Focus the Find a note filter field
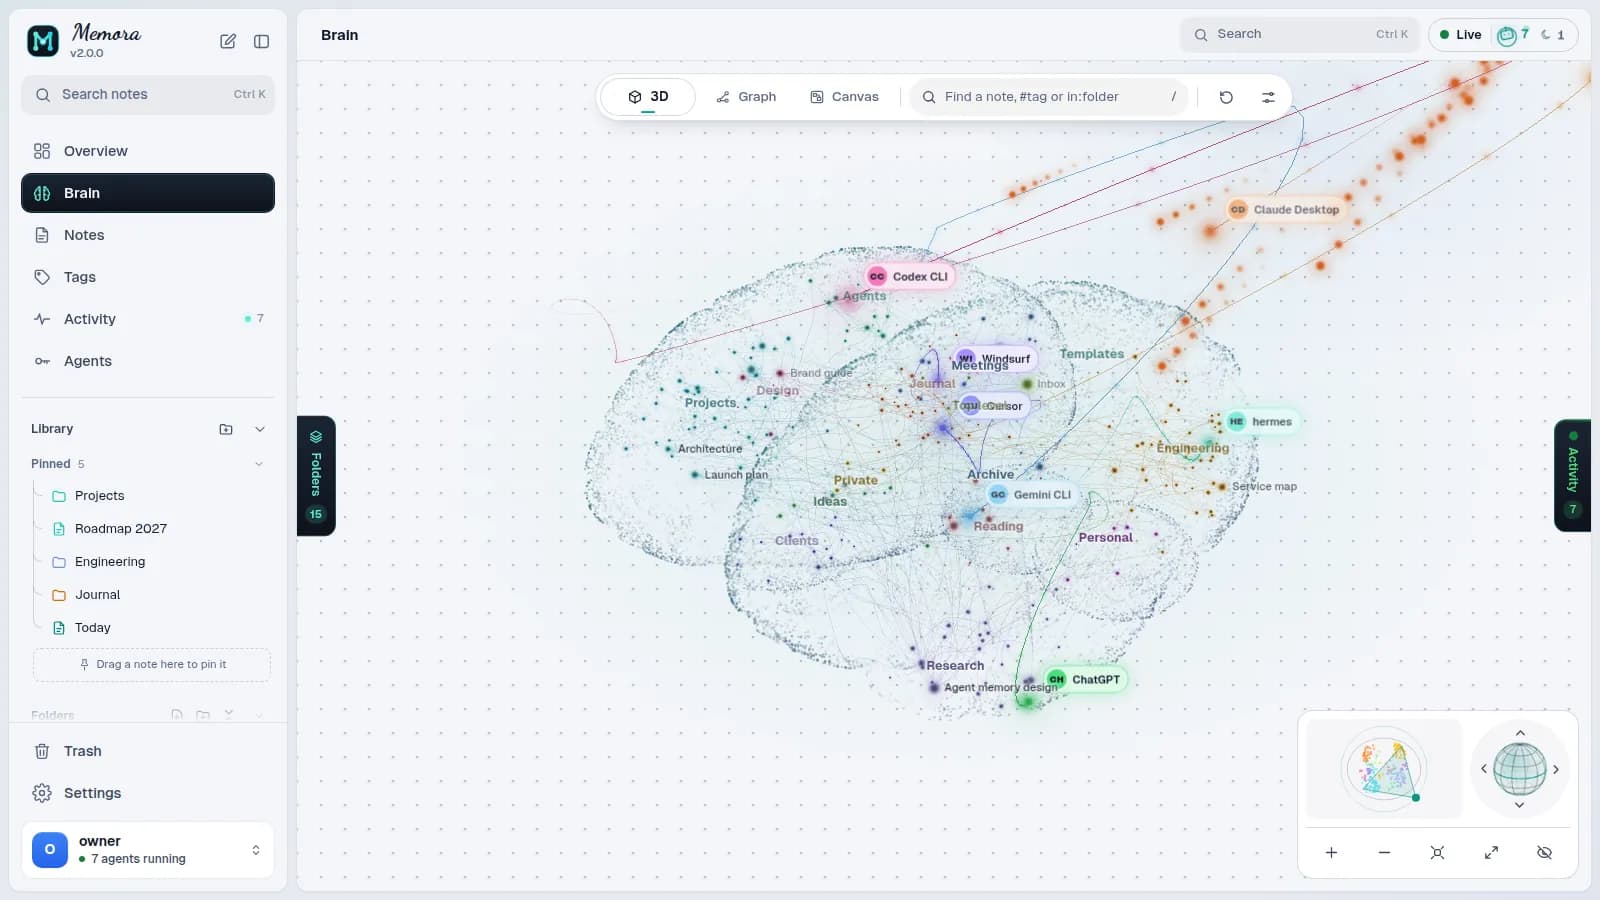The image size is (1600, 900). pyautogui.click(x=1049, y=97)
